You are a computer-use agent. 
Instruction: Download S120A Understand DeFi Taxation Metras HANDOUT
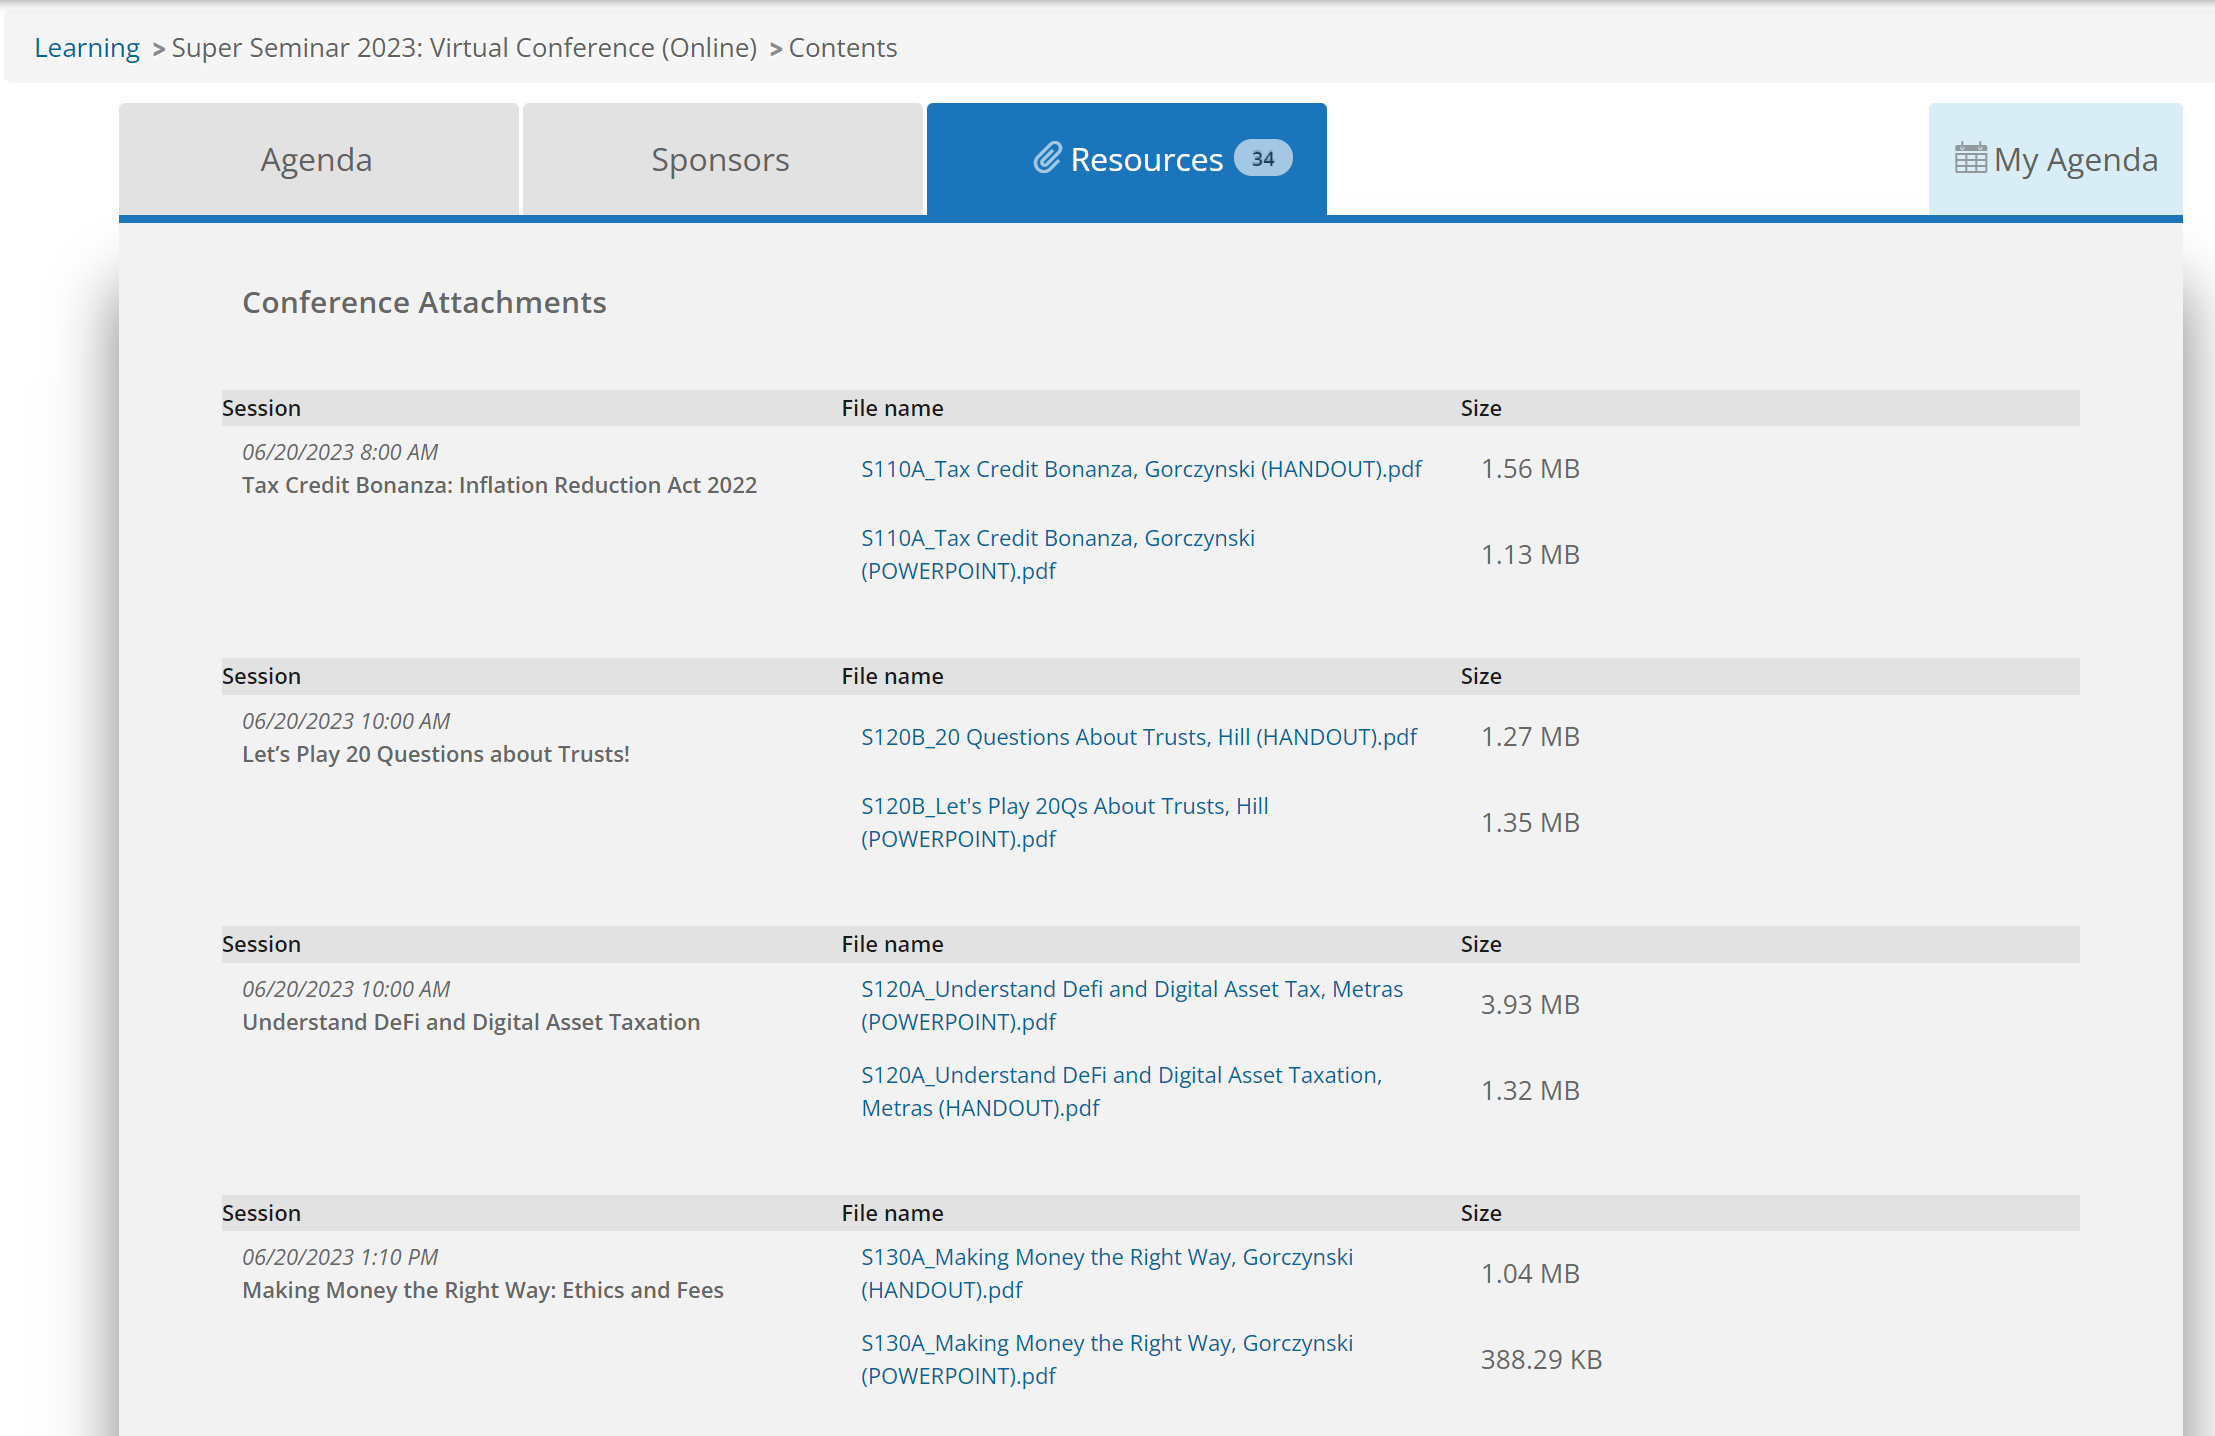pos(1122,1091)
